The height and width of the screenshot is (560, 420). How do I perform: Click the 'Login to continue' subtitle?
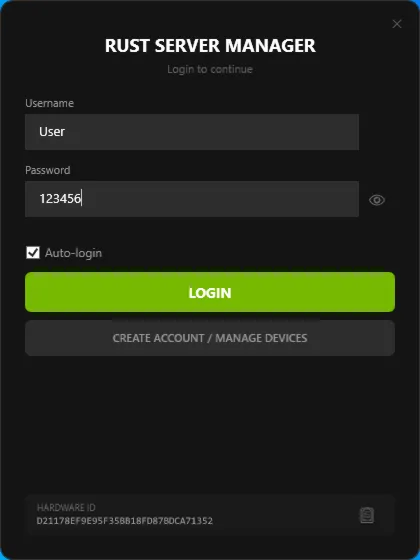(x=210, y=69)
